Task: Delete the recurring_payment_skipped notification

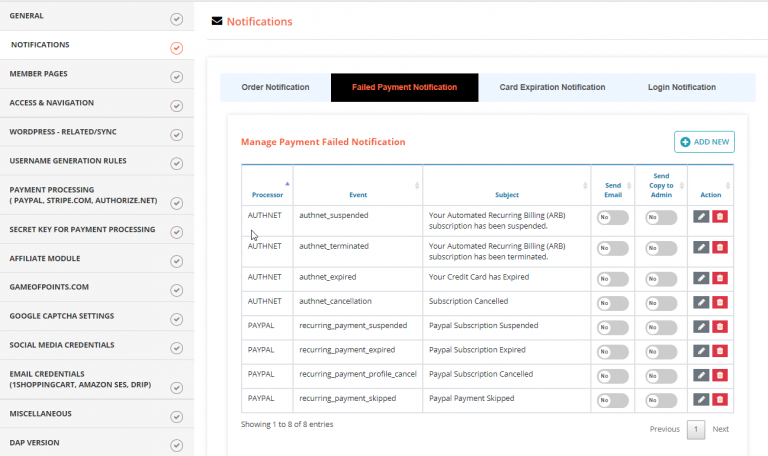Action: tap(720, 399)
